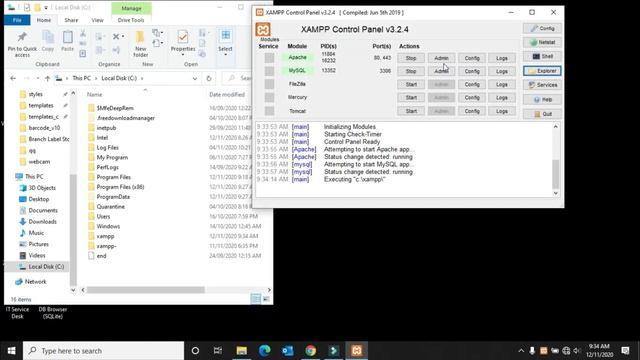Stop the MySQL module

coord(411,71)
